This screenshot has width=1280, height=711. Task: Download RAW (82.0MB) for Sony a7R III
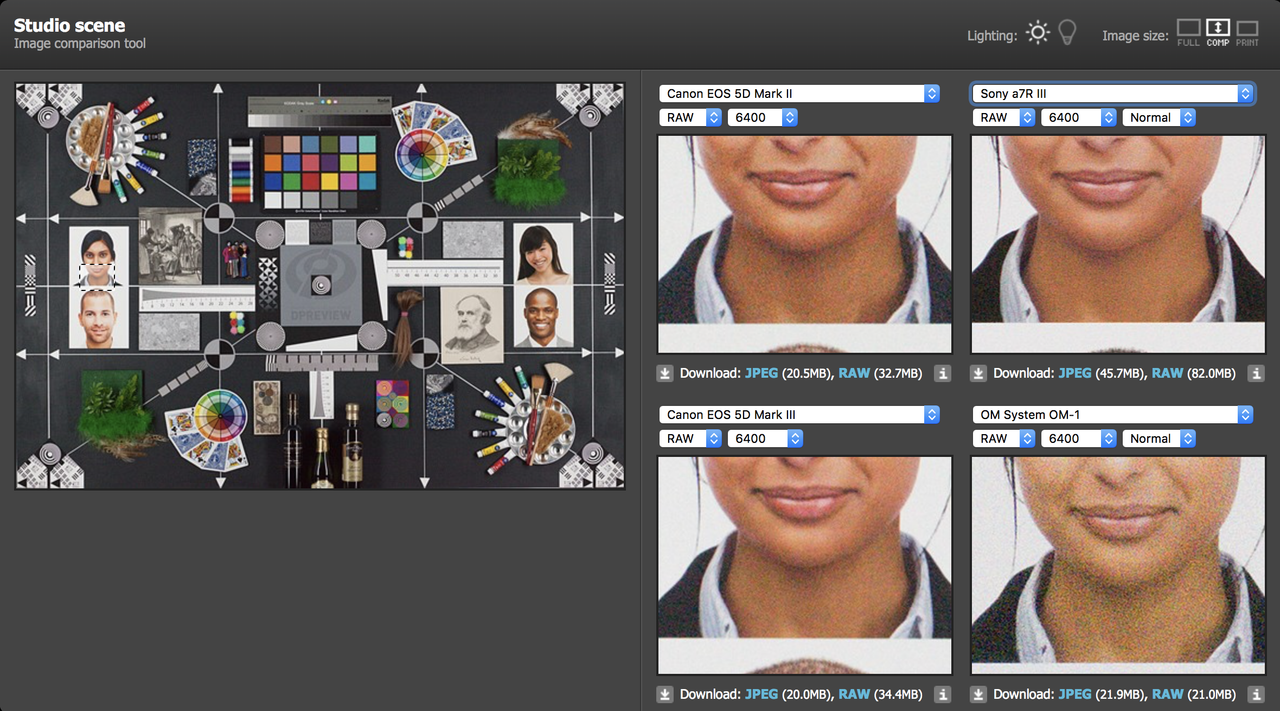1168,373
